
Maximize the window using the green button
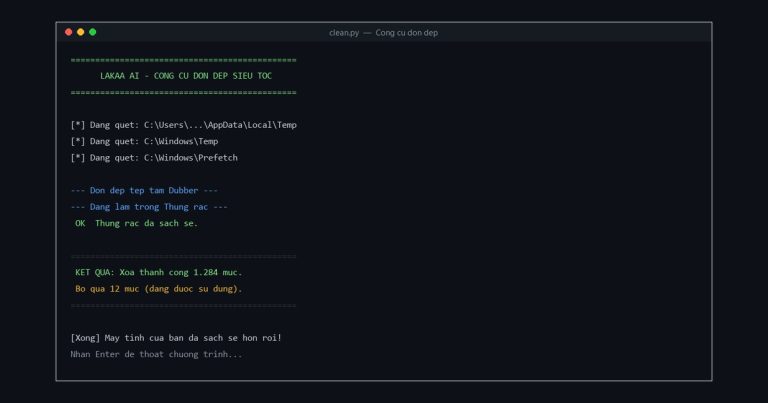click(93, 32)
